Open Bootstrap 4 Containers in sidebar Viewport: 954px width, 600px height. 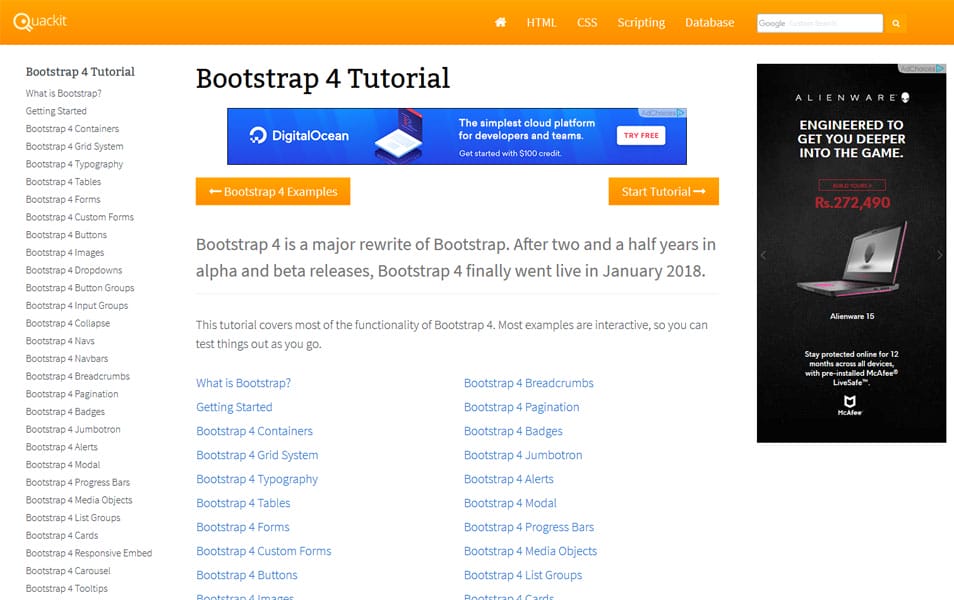tap(72, 128)
